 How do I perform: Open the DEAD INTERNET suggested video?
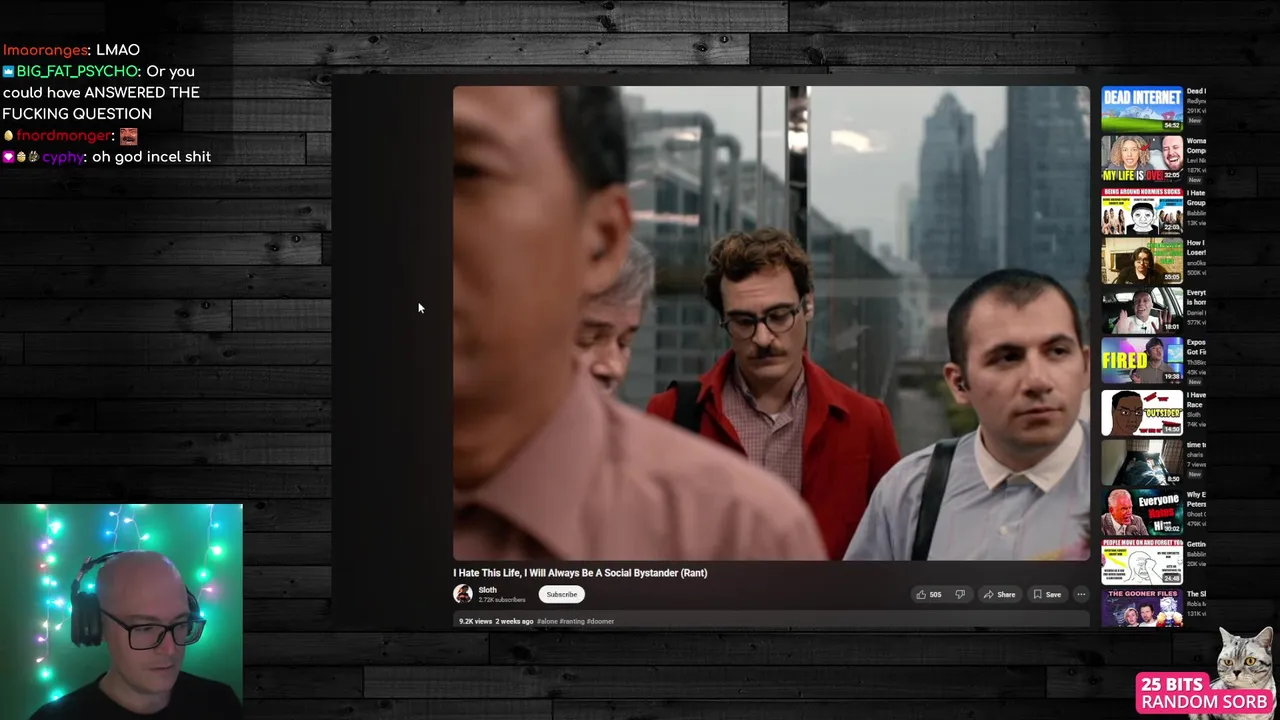[1142, 109]
